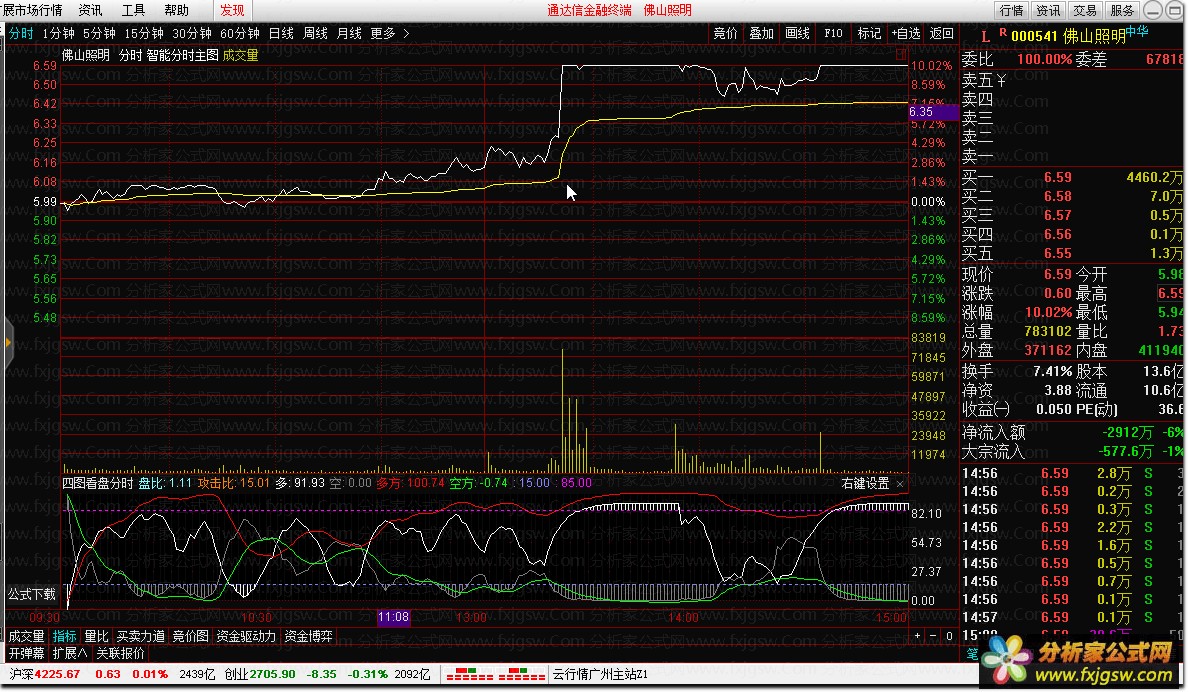Select the 竞价图 bottom tab
The height and width of the screenshot is (692, 1189).
(190, 637)
